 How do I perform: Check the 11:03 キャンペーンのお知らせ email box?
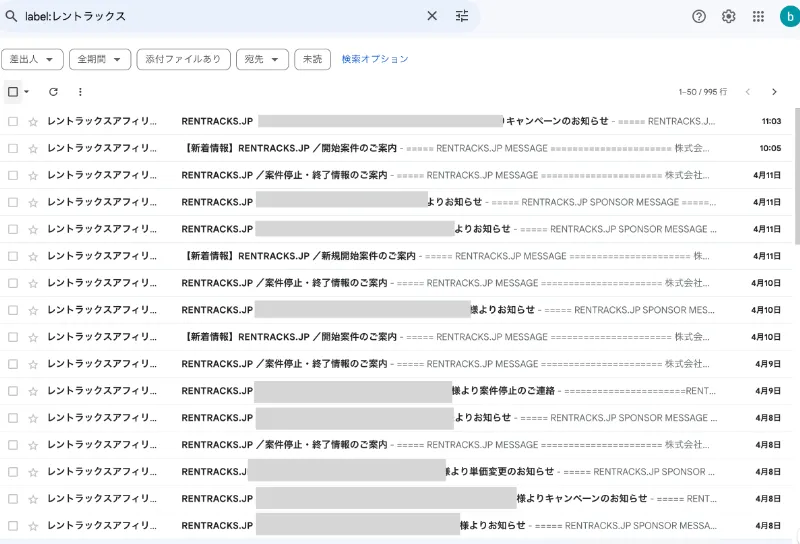pos(13,121)
